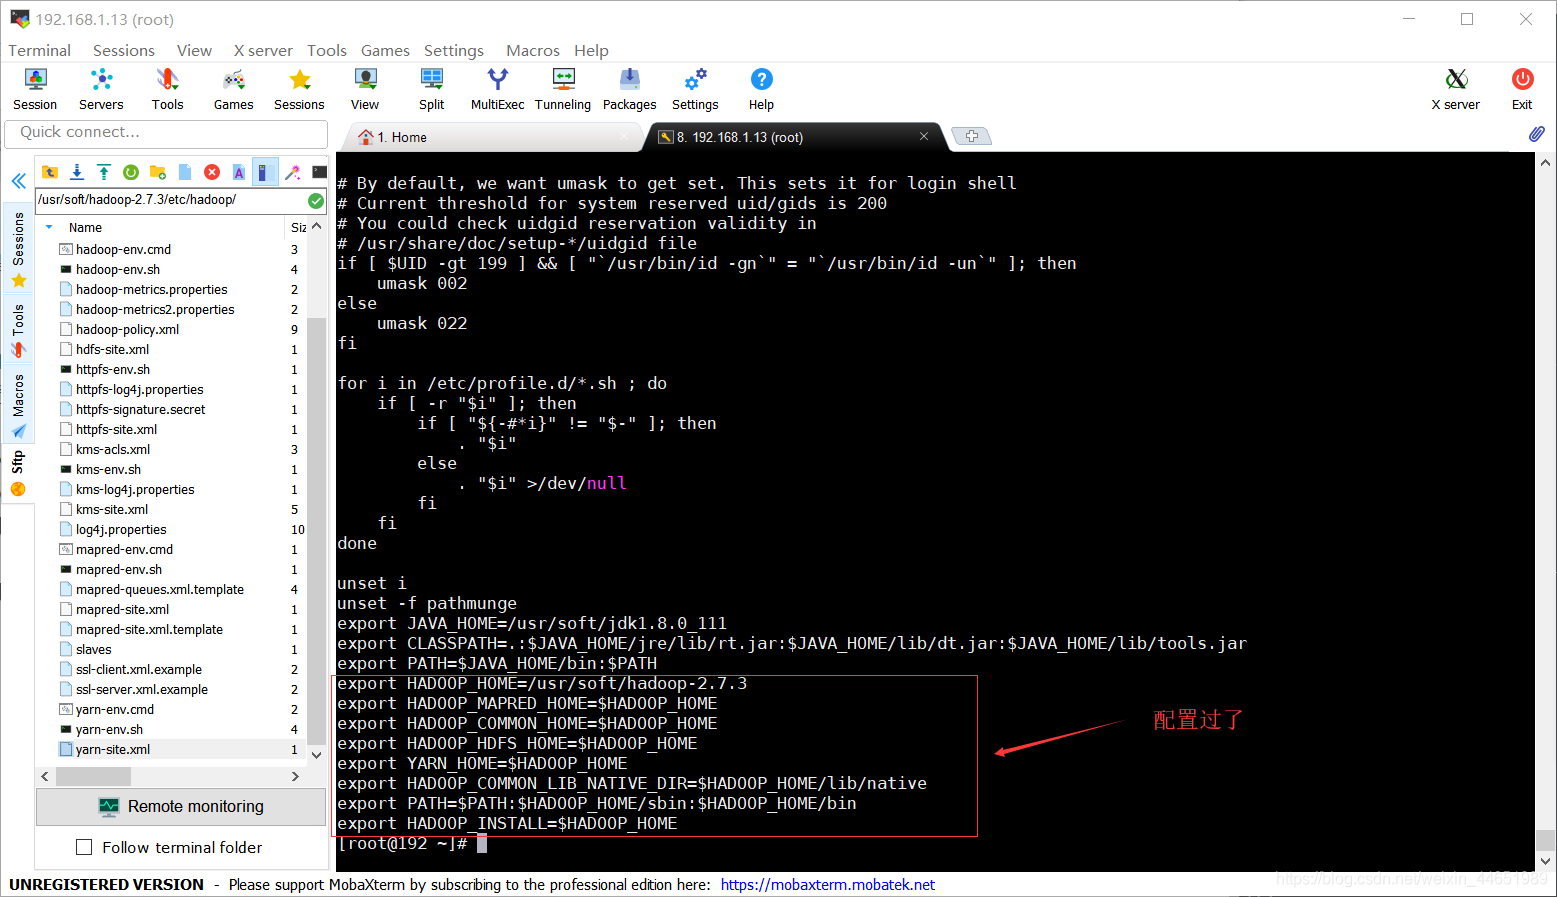Select hadoop-env.sh file
Screen dimensions: 1557x897
click(x=118, y=269)
